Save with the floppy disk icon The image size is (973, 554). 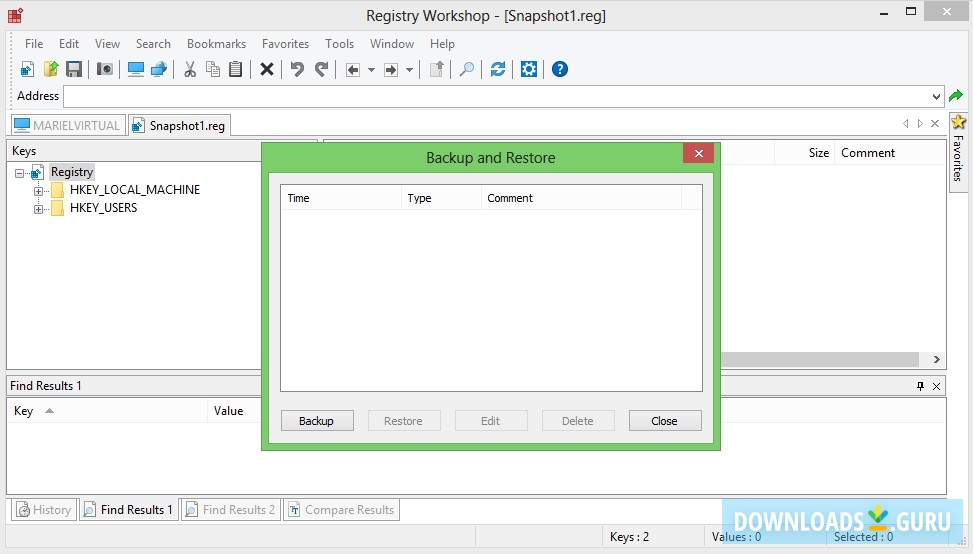(x=74, y=69)
